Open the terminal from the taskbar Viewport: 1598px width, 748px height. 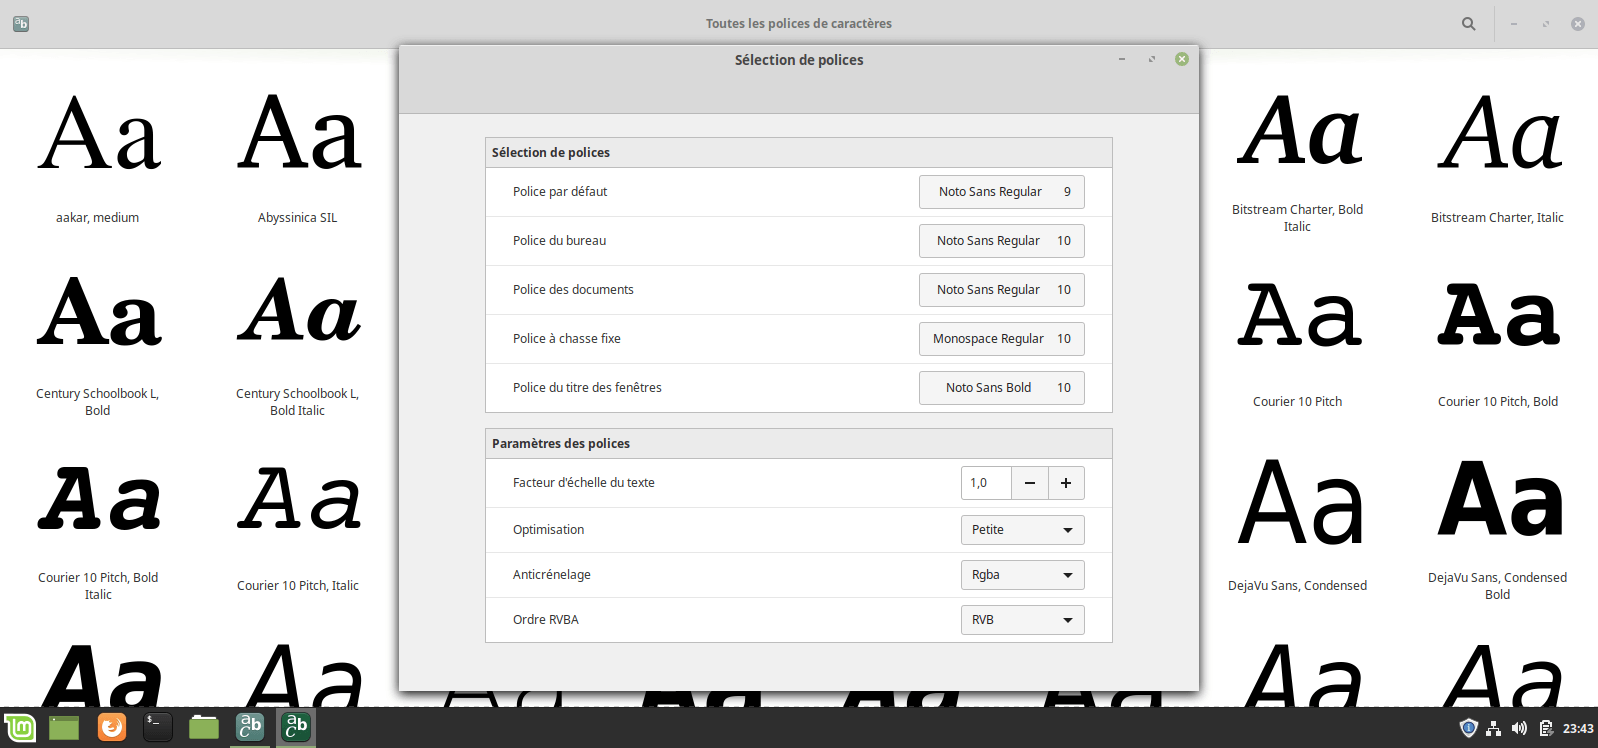158,727
